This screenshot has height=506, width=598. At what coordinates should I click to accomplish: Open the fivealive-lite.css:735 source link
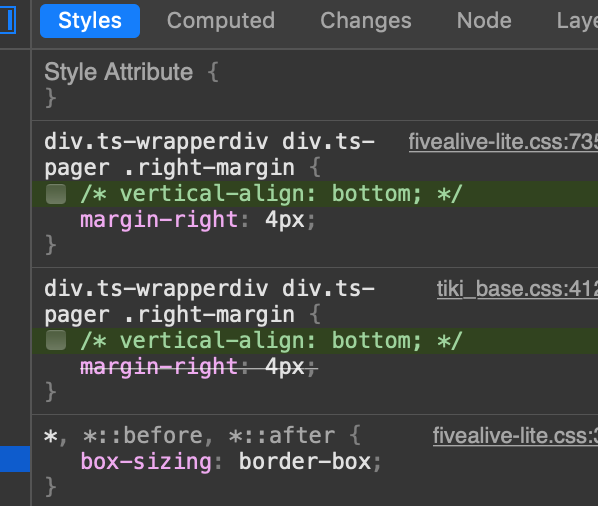coord(503,142)
